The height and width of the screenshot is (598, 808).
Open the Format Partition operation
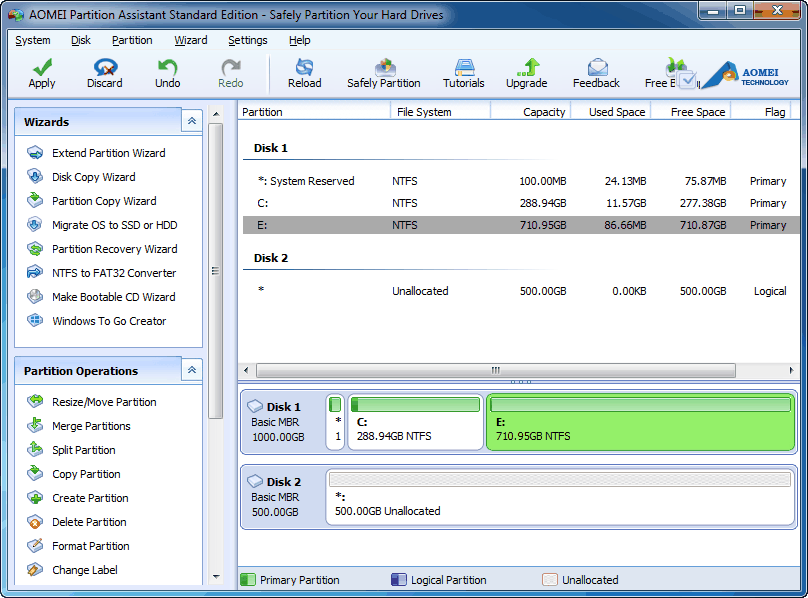point(91,546)
